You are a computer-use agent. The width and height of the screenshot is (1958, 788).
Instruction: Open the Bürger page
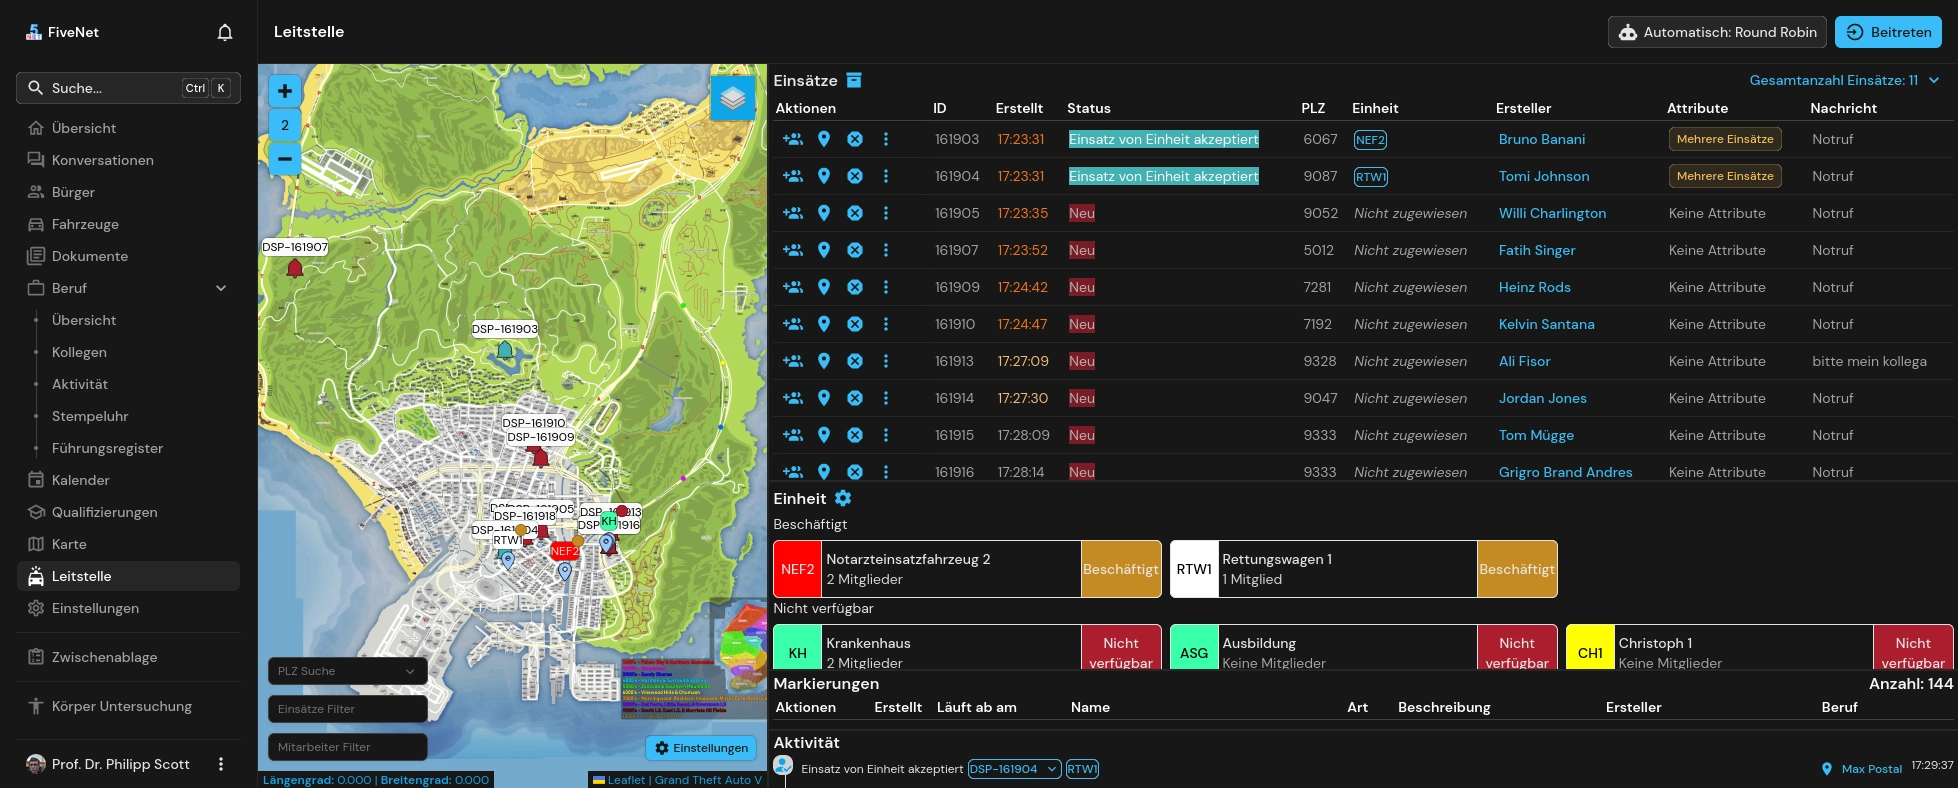click(x=128, y=192)
